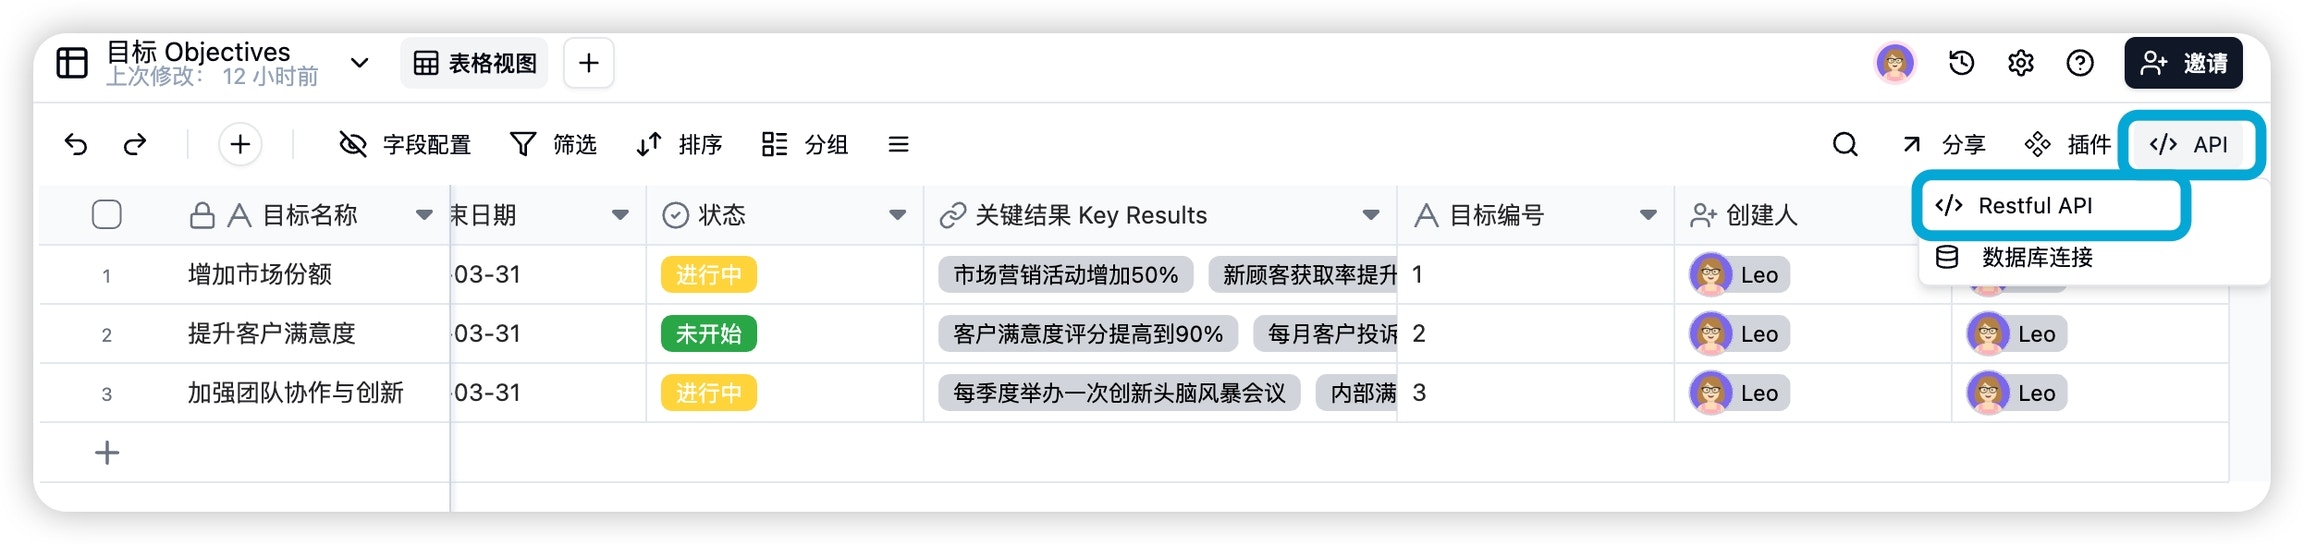Click the 邀请 invite button
2304x545 pixels.
2184,63
